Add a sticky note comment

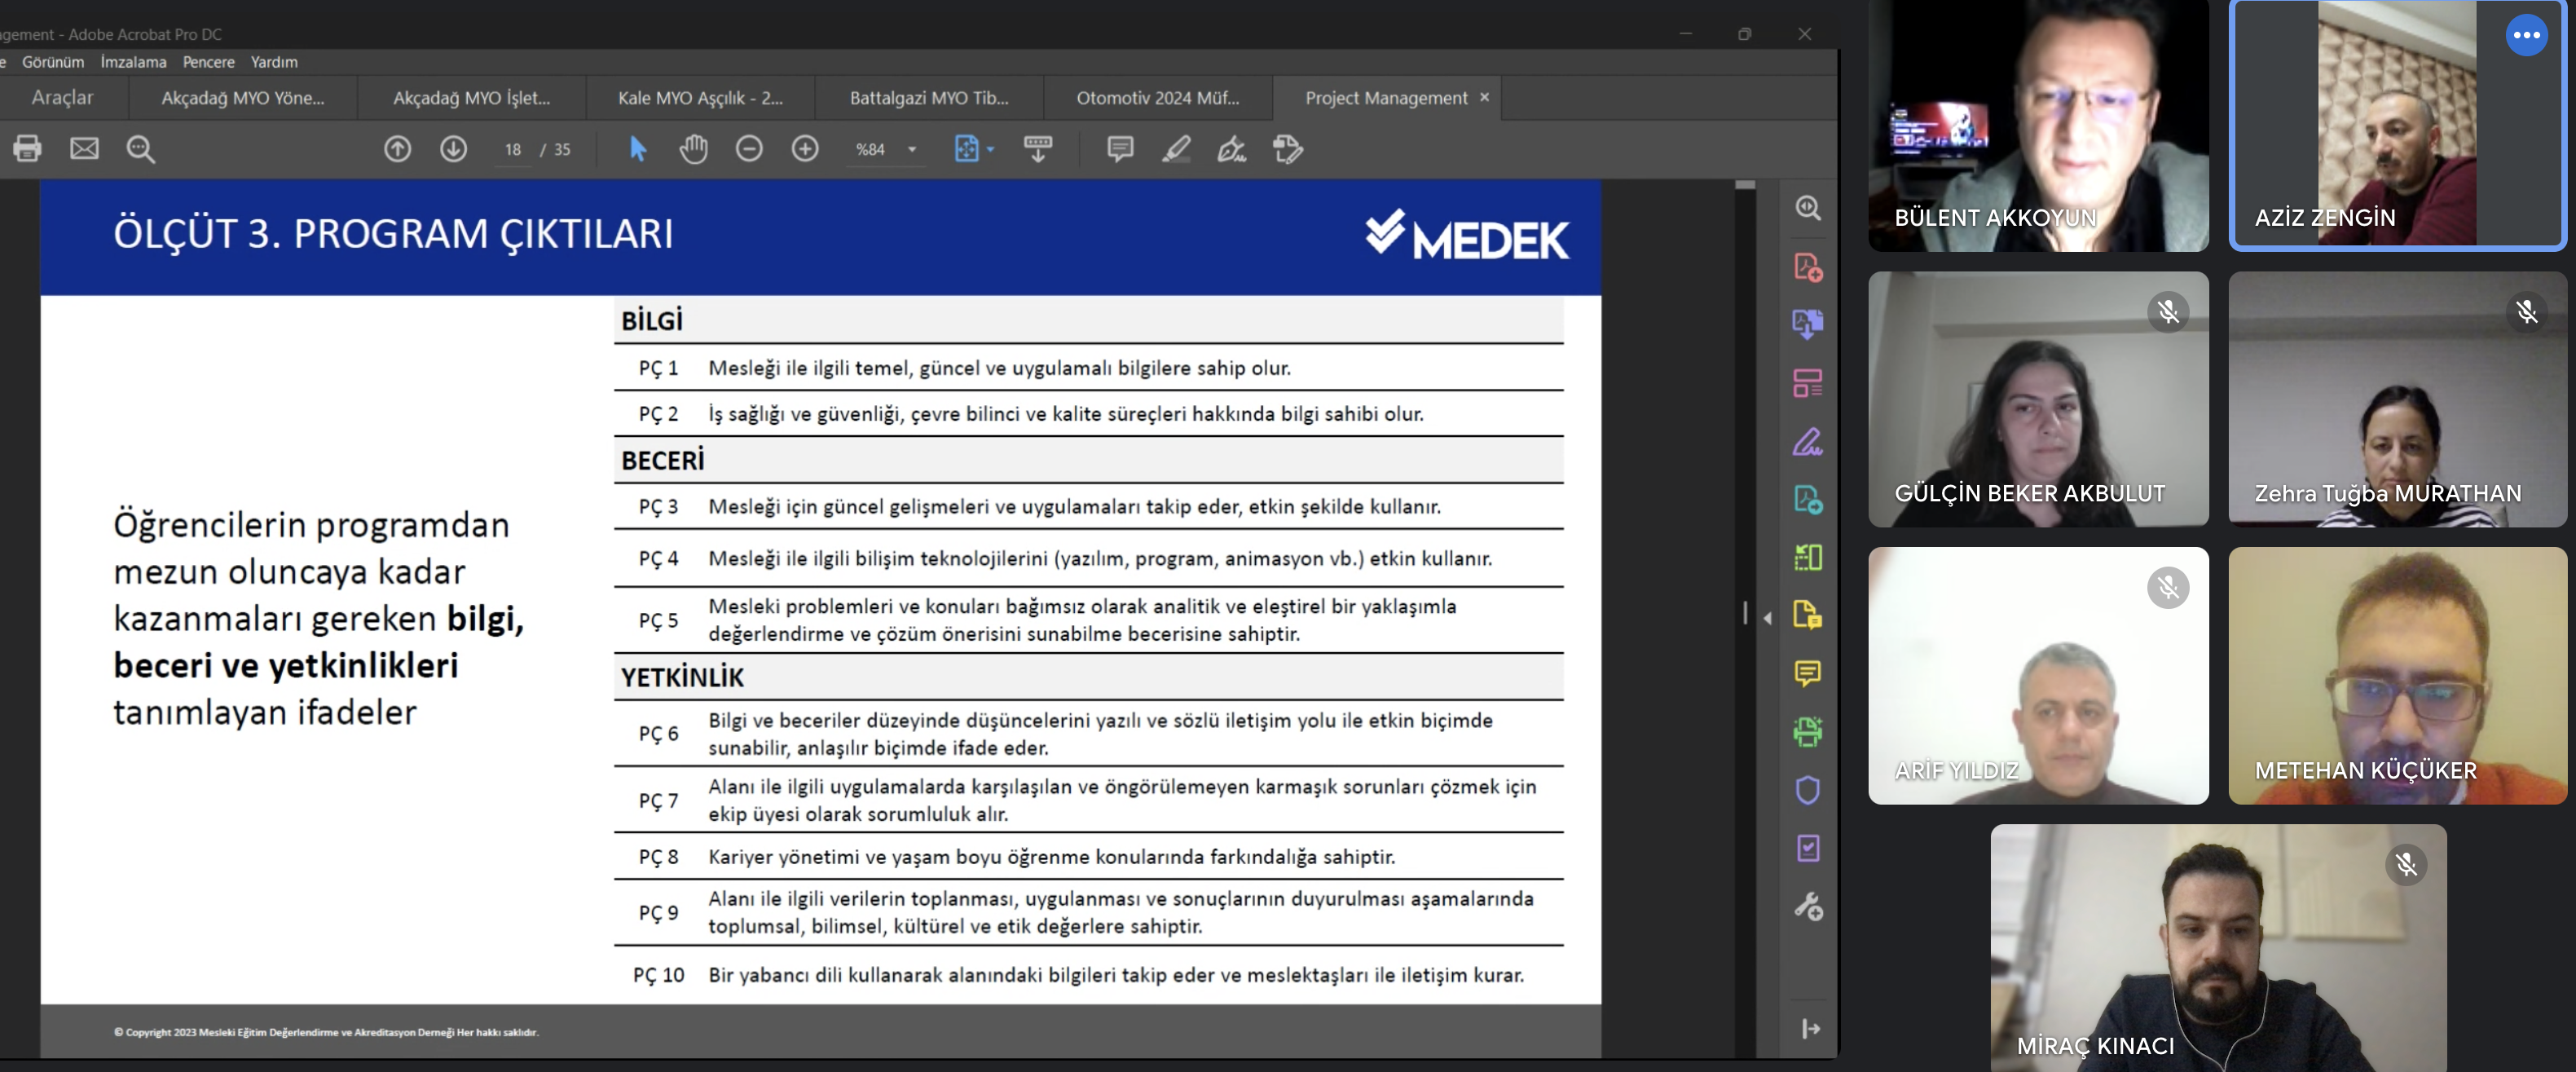click(x=1120, y=149)
